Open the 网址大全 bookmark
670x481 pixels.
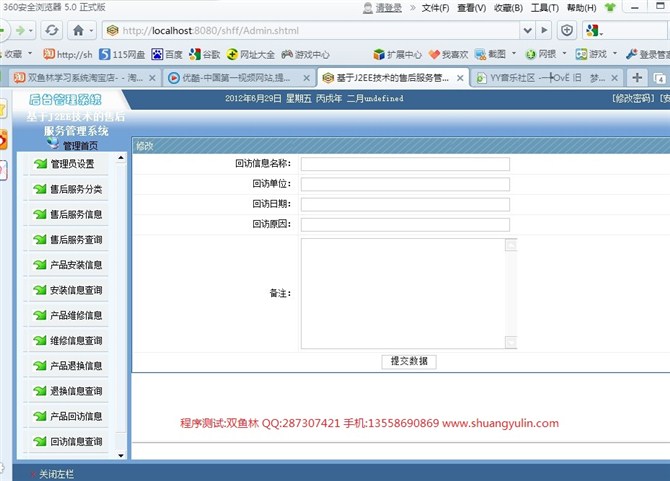251,54
